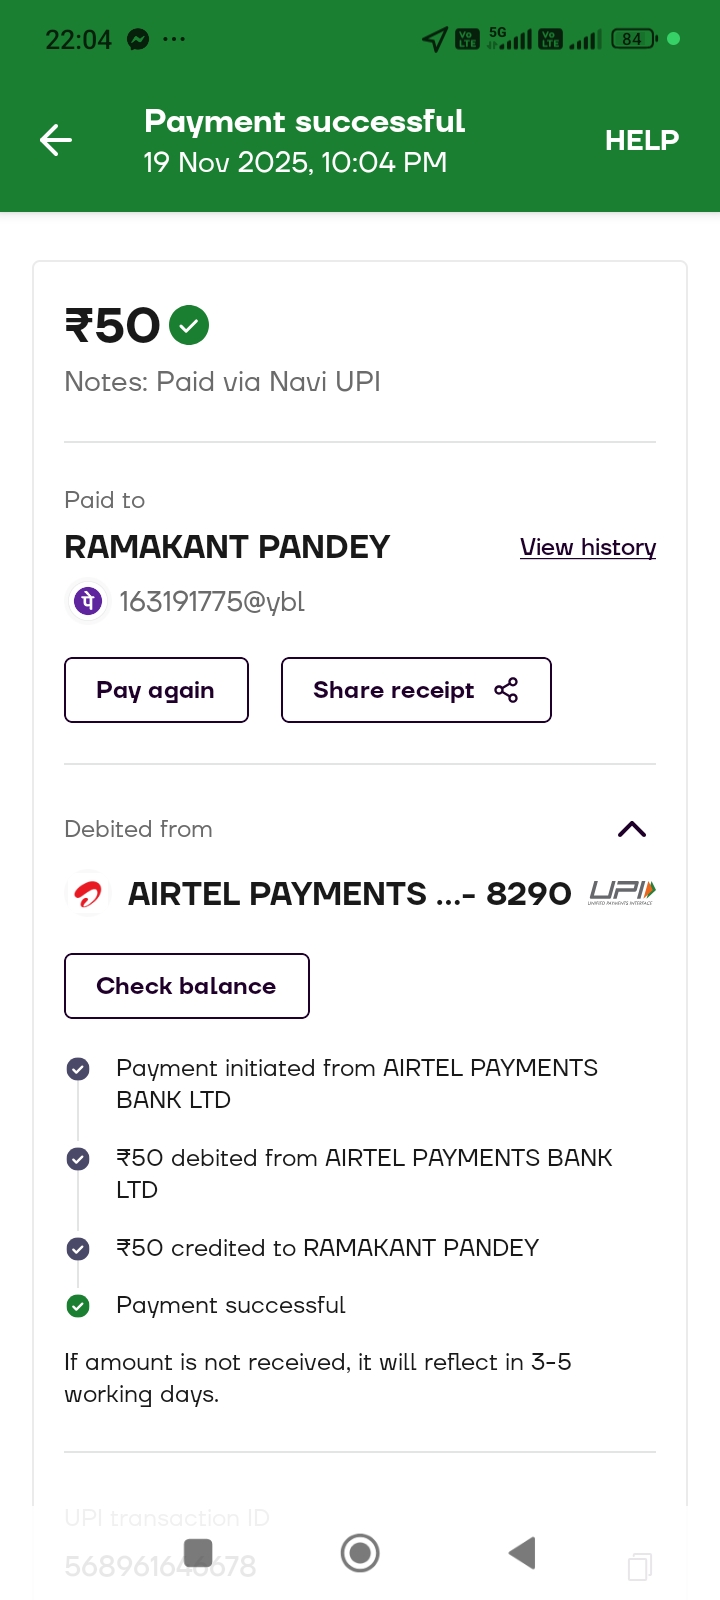Tap the Android home navigation button

[360, 1553]
